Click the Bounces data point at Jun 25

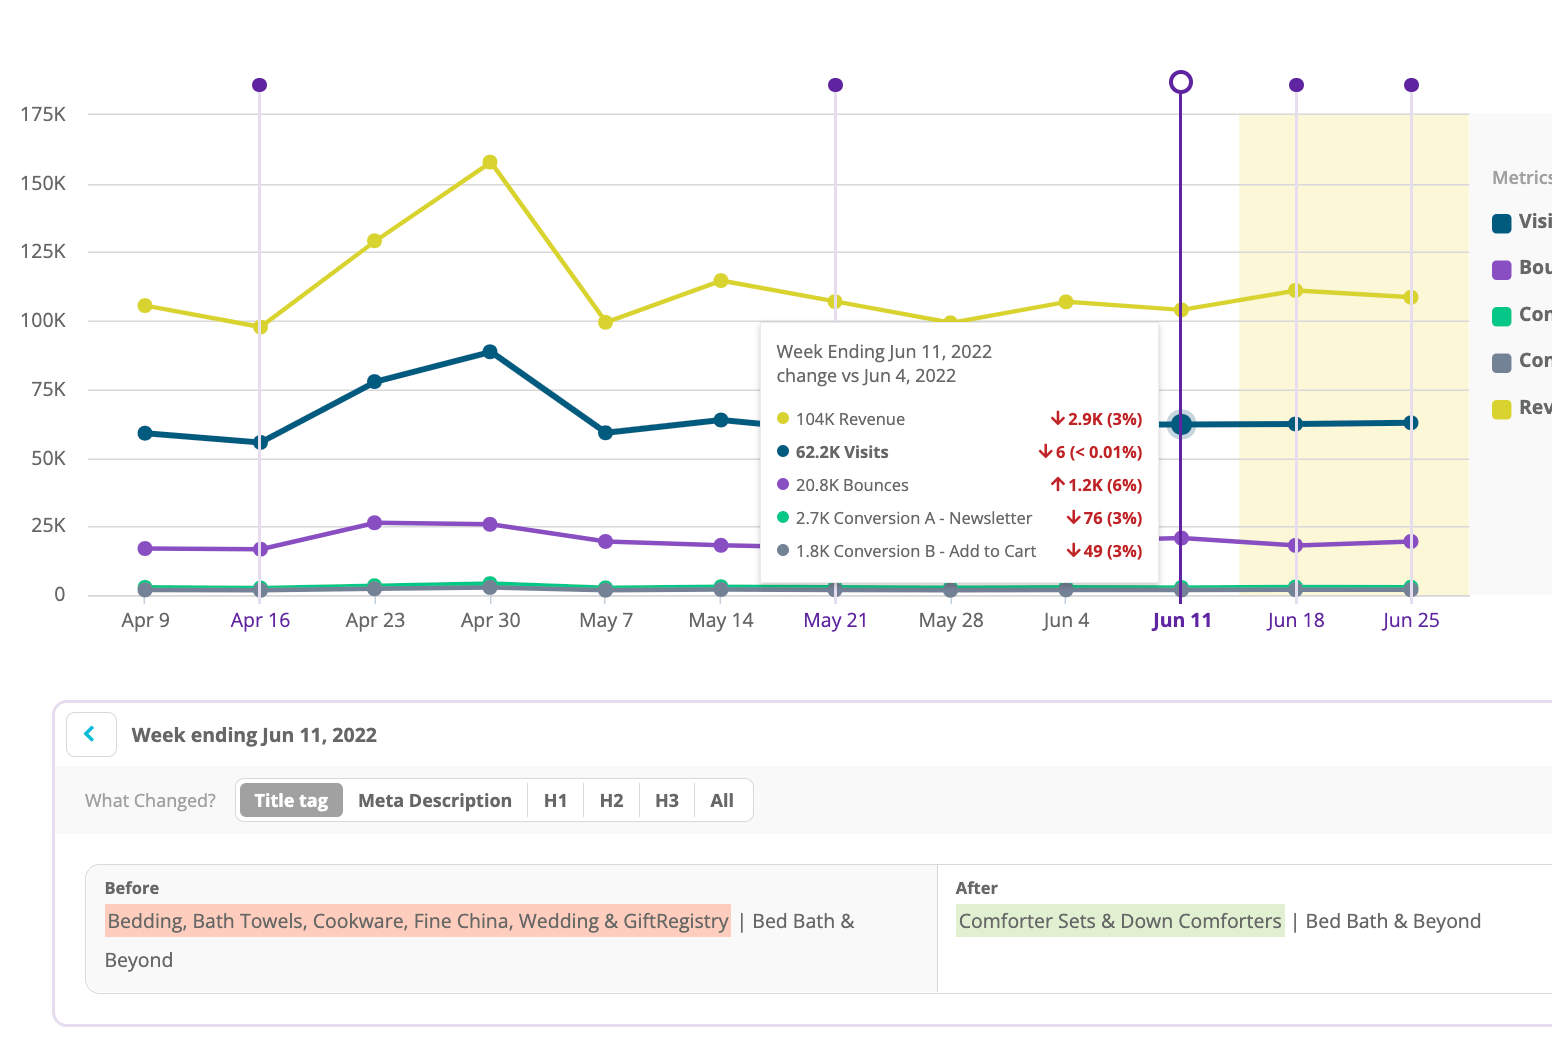coord(1411,541)
